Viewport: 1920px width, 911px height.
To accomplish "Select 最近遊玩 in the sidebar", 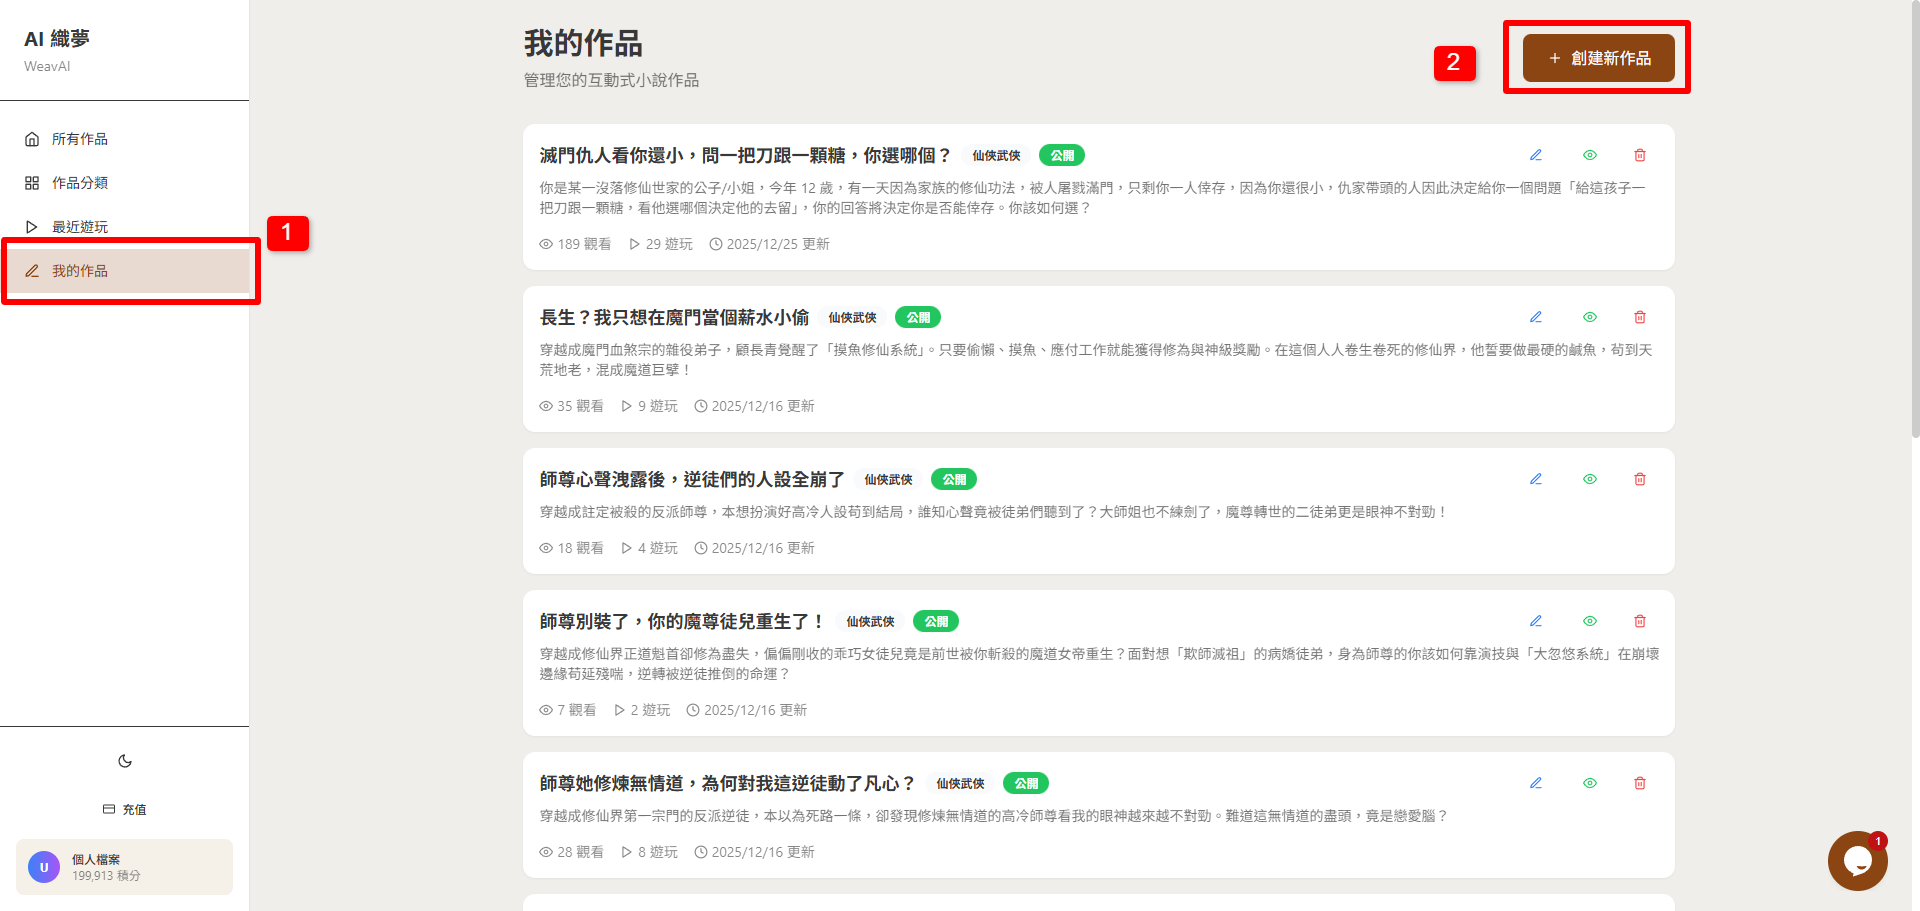I will pyautogui.click(x=81, y=226).
